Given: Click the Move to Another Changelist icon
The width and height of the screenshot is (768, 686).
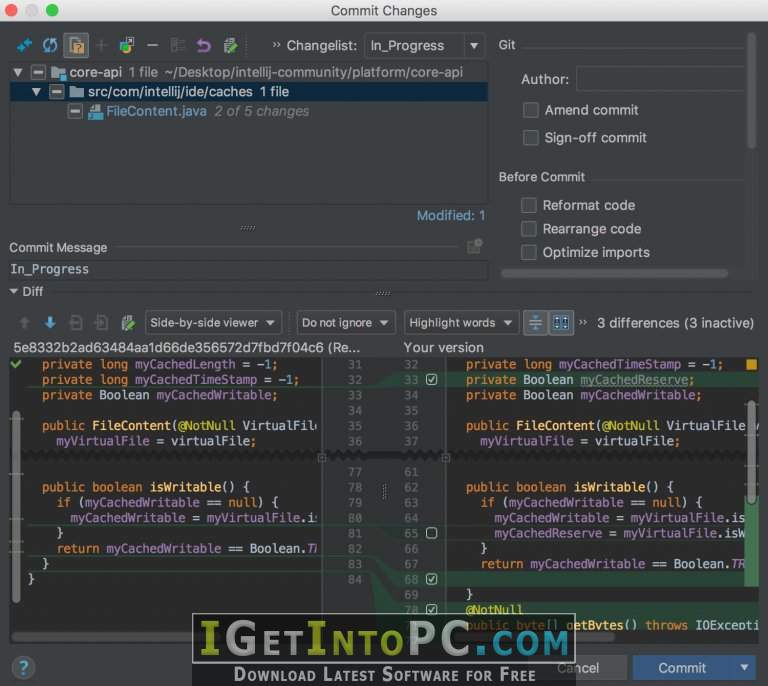Looking at the screenshot, I should [x=126, y=46].
